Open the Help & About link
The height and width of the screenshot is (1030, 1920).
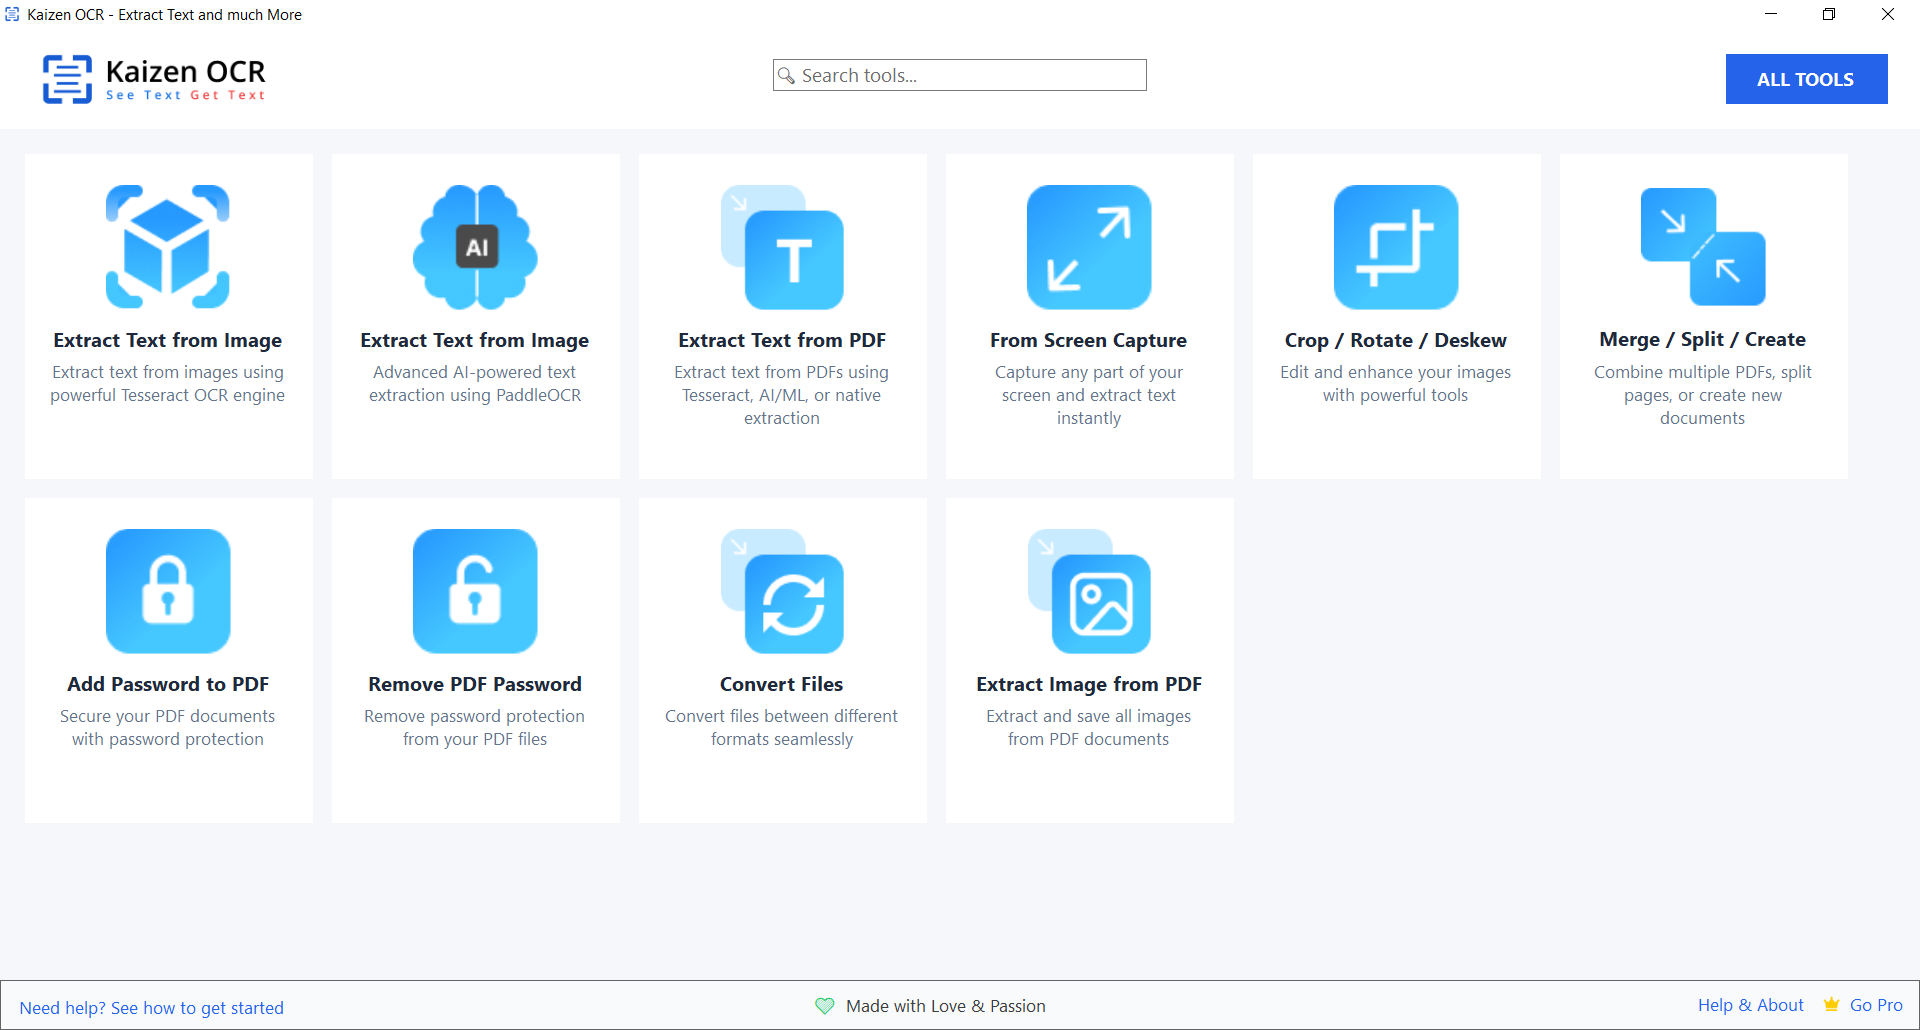click(x=1750, y=1005)
